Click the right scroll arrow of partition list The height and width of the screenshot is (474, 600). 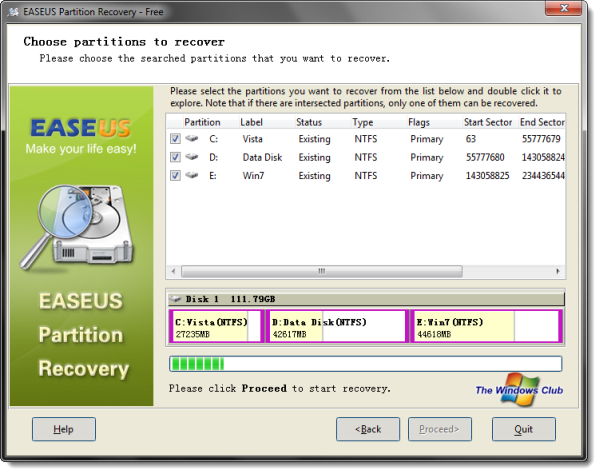[x=558, y=271]
